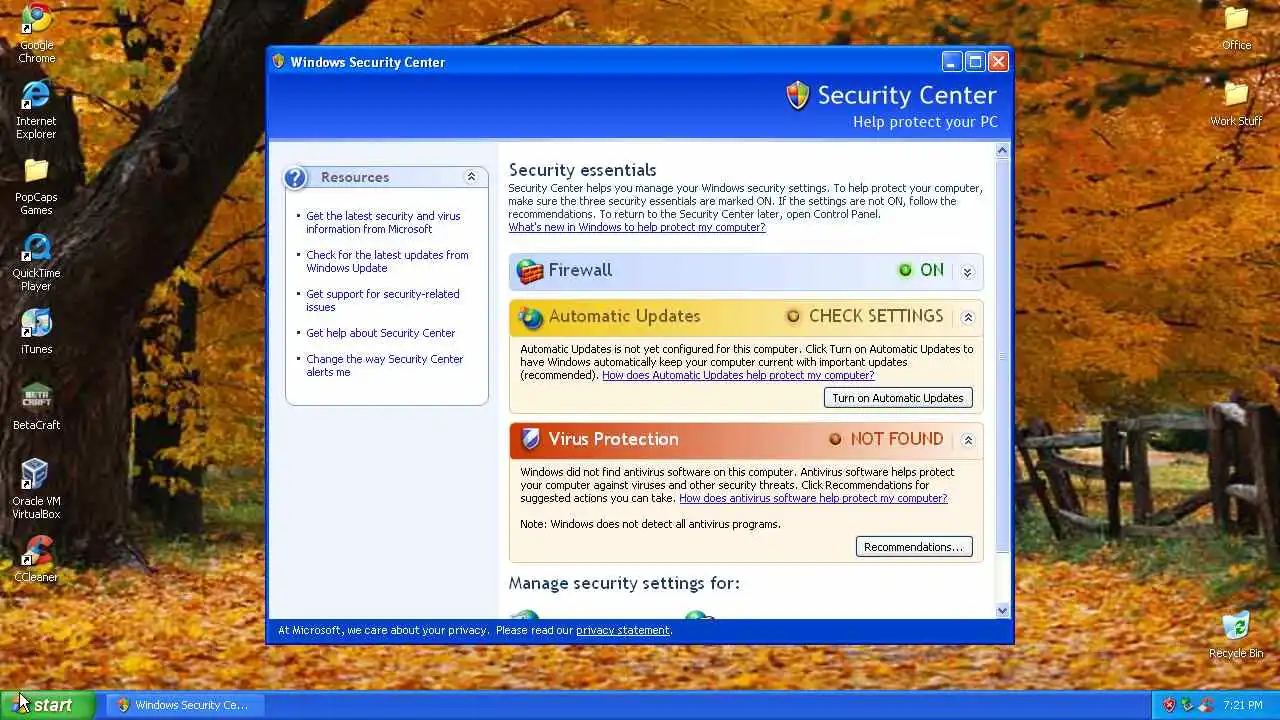The width and height of the screenshot is (1280, 720).
Task: Click the Resources help question-mark icon
Action: (x=295, y=178)
